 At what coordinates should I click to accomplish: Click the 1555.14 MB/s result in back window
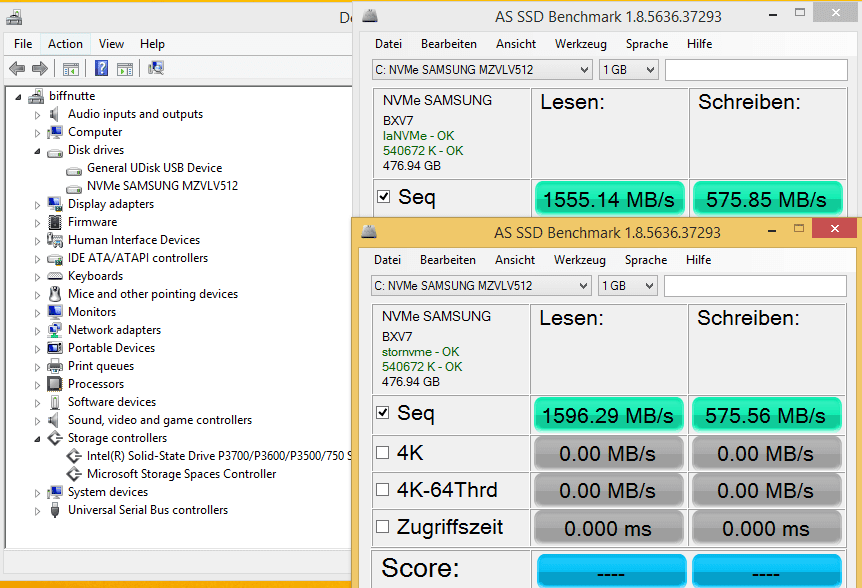pos(609,199)
